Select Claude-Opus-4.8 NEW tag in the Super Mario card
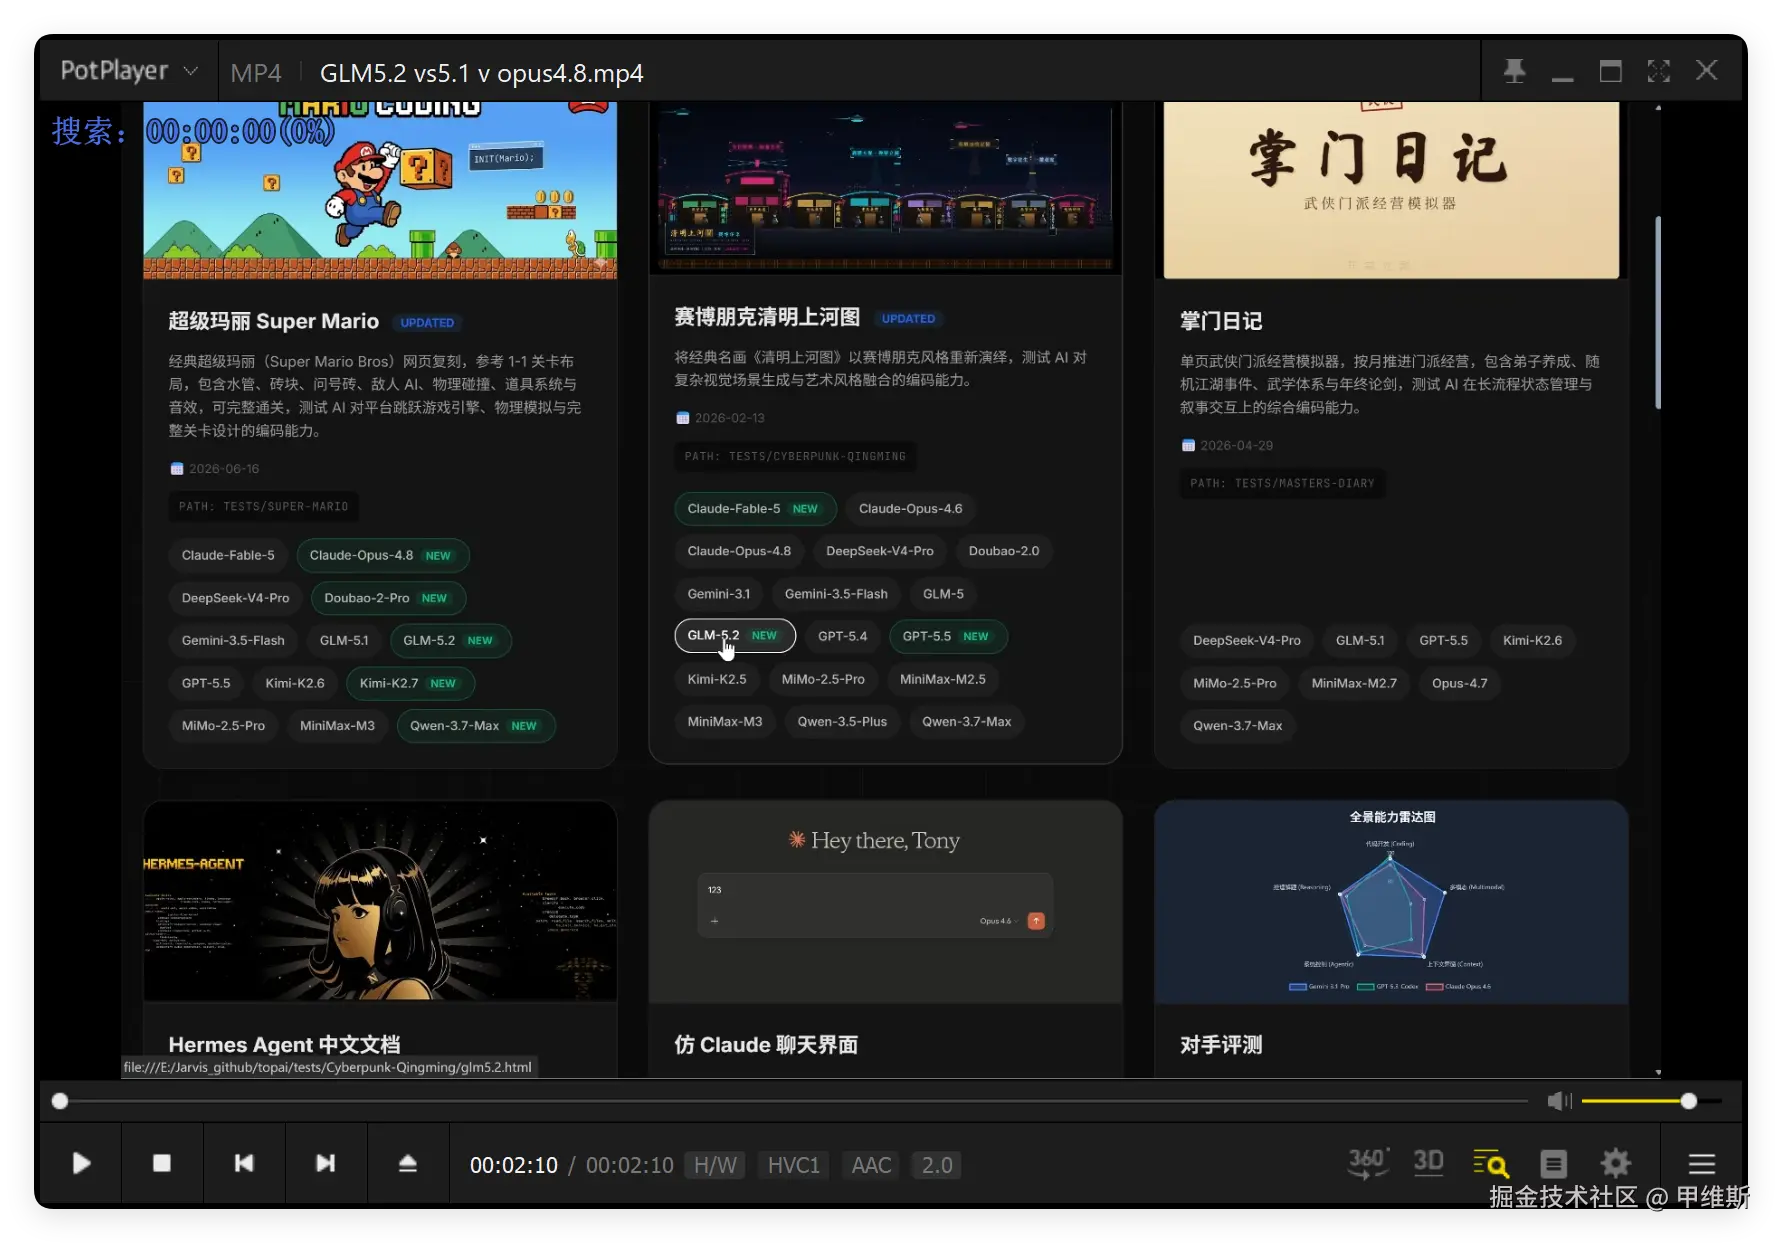Screen dimensions: 1782x1243 tap(382, 556)
